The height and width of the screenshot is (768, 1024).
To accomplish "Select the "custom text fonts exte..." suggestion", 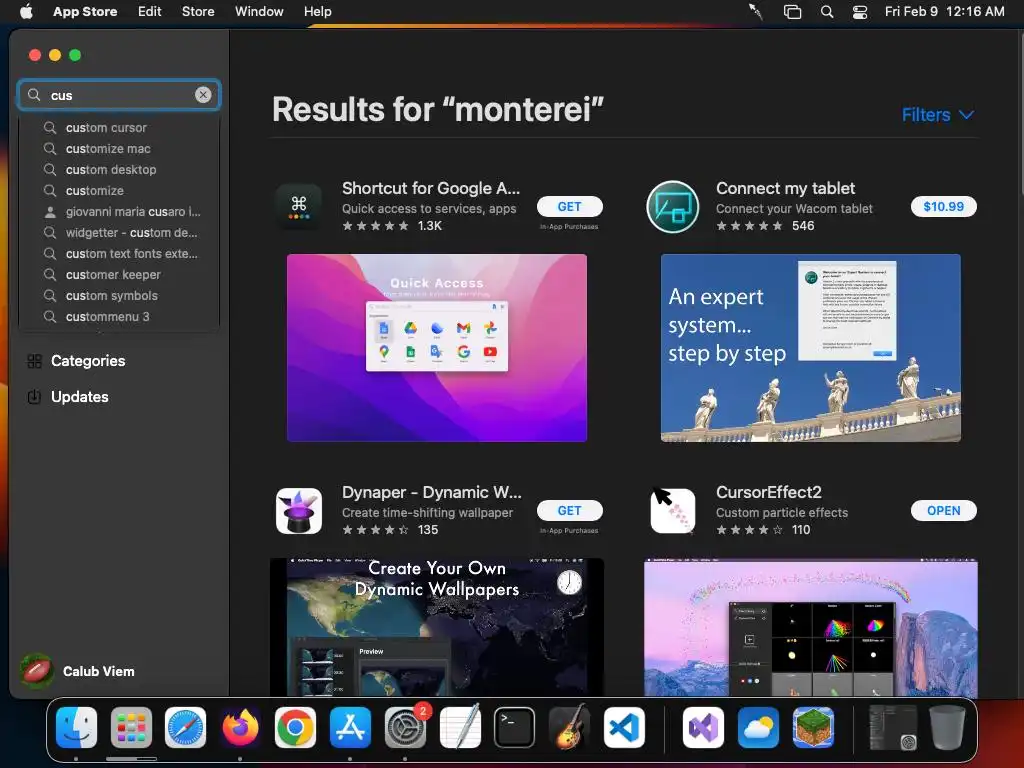I will 119,253.
